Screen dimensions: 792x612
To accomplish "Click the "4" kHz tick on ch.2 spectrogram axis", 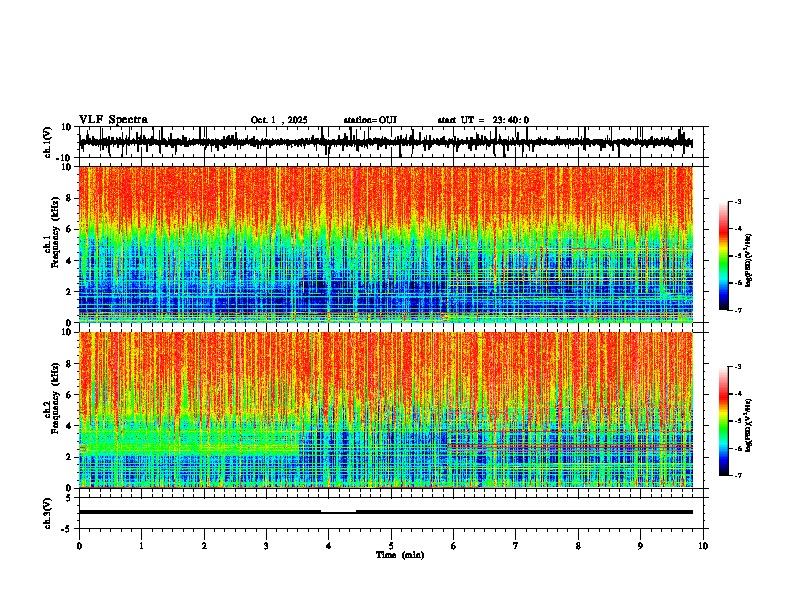I will point(70,426).
